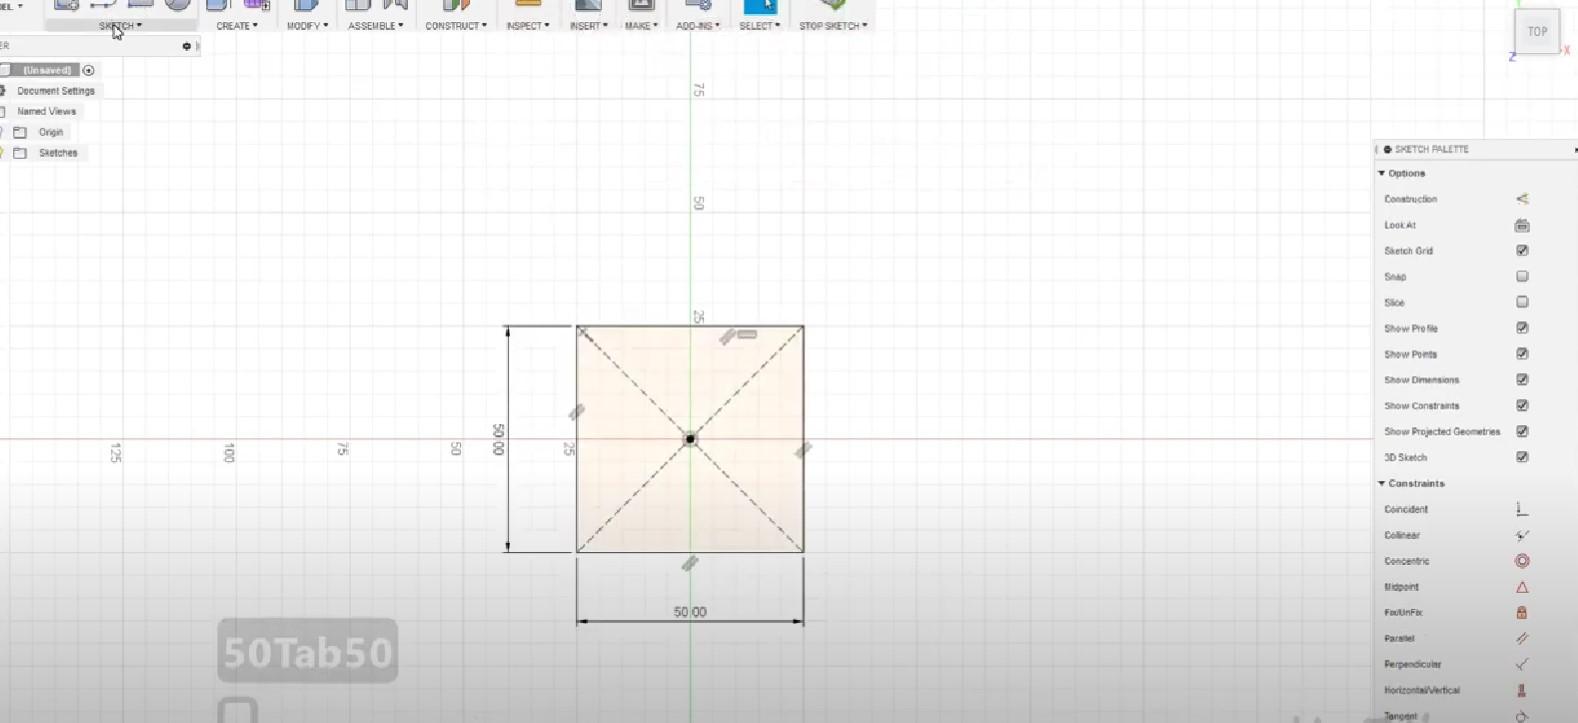This screenshot has width=1578, height=723.
Task: Click the TOP face of view cube
Action: pos(1537,31)
